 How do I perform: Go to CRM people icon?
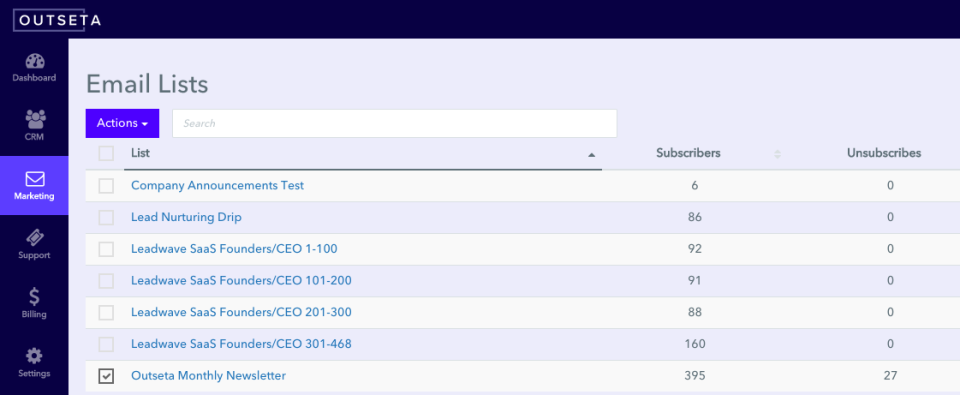tap(35, 119)
